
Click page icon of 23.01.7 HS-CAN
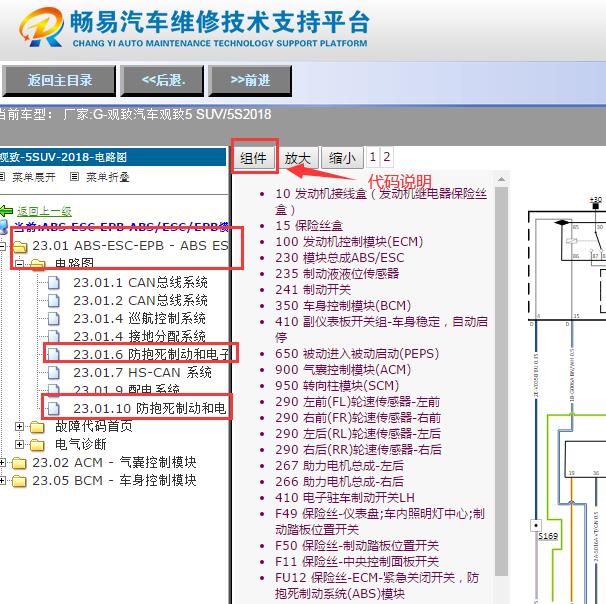54,373
